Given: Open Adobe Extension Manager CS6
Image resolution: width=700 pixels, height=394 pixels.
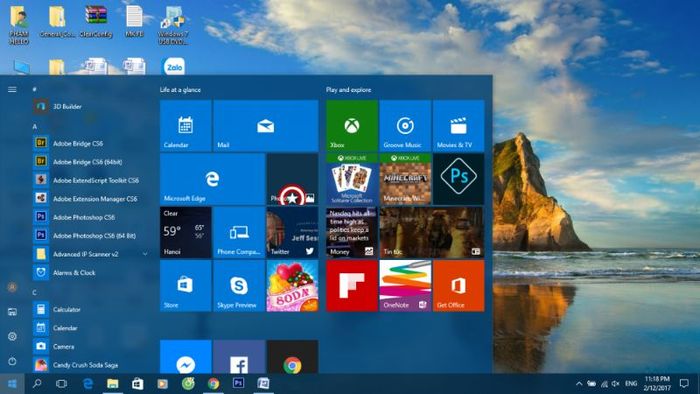Looking at the screenshot, I should coord(91,199).
